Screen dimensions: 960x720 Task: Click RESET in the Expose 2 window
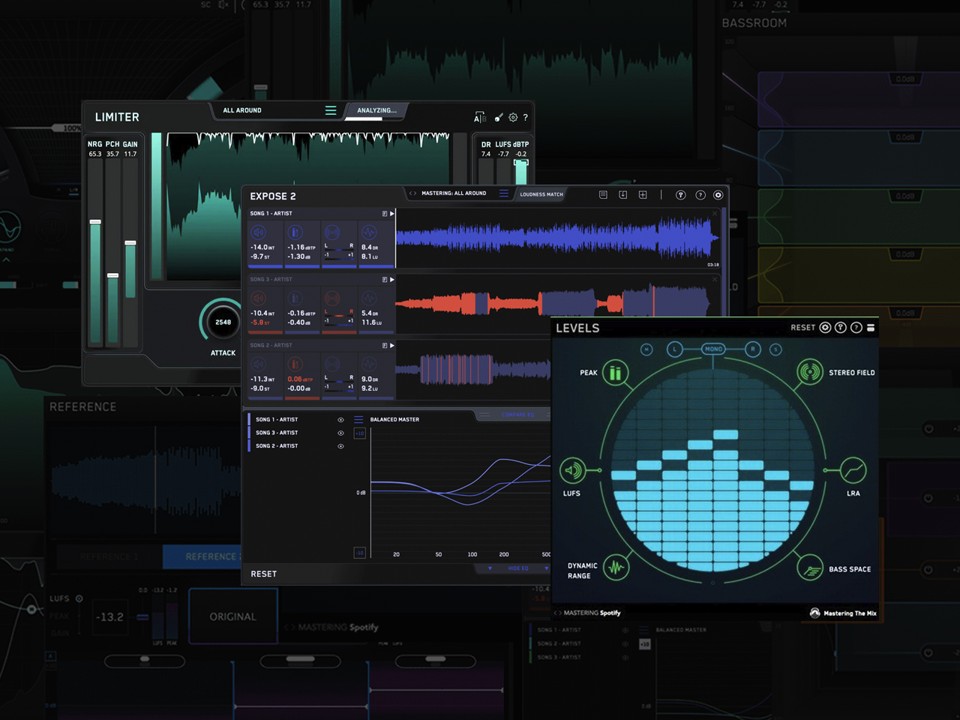264,574
